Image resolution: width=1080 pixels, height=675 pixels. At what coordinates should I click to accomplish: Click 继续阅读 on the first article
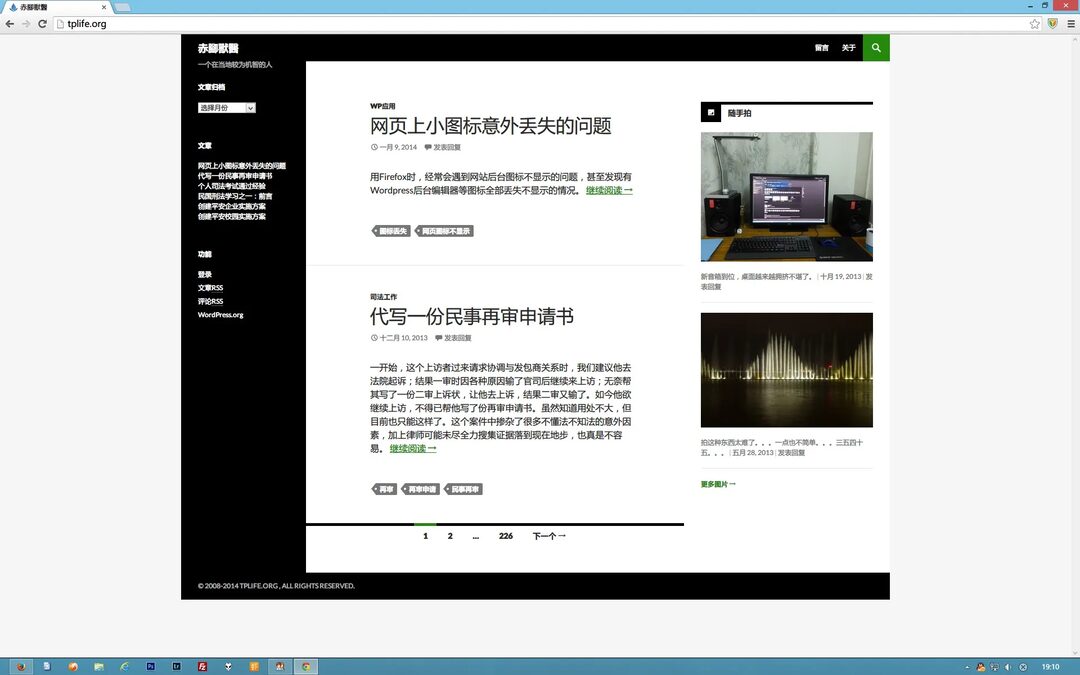608,190
